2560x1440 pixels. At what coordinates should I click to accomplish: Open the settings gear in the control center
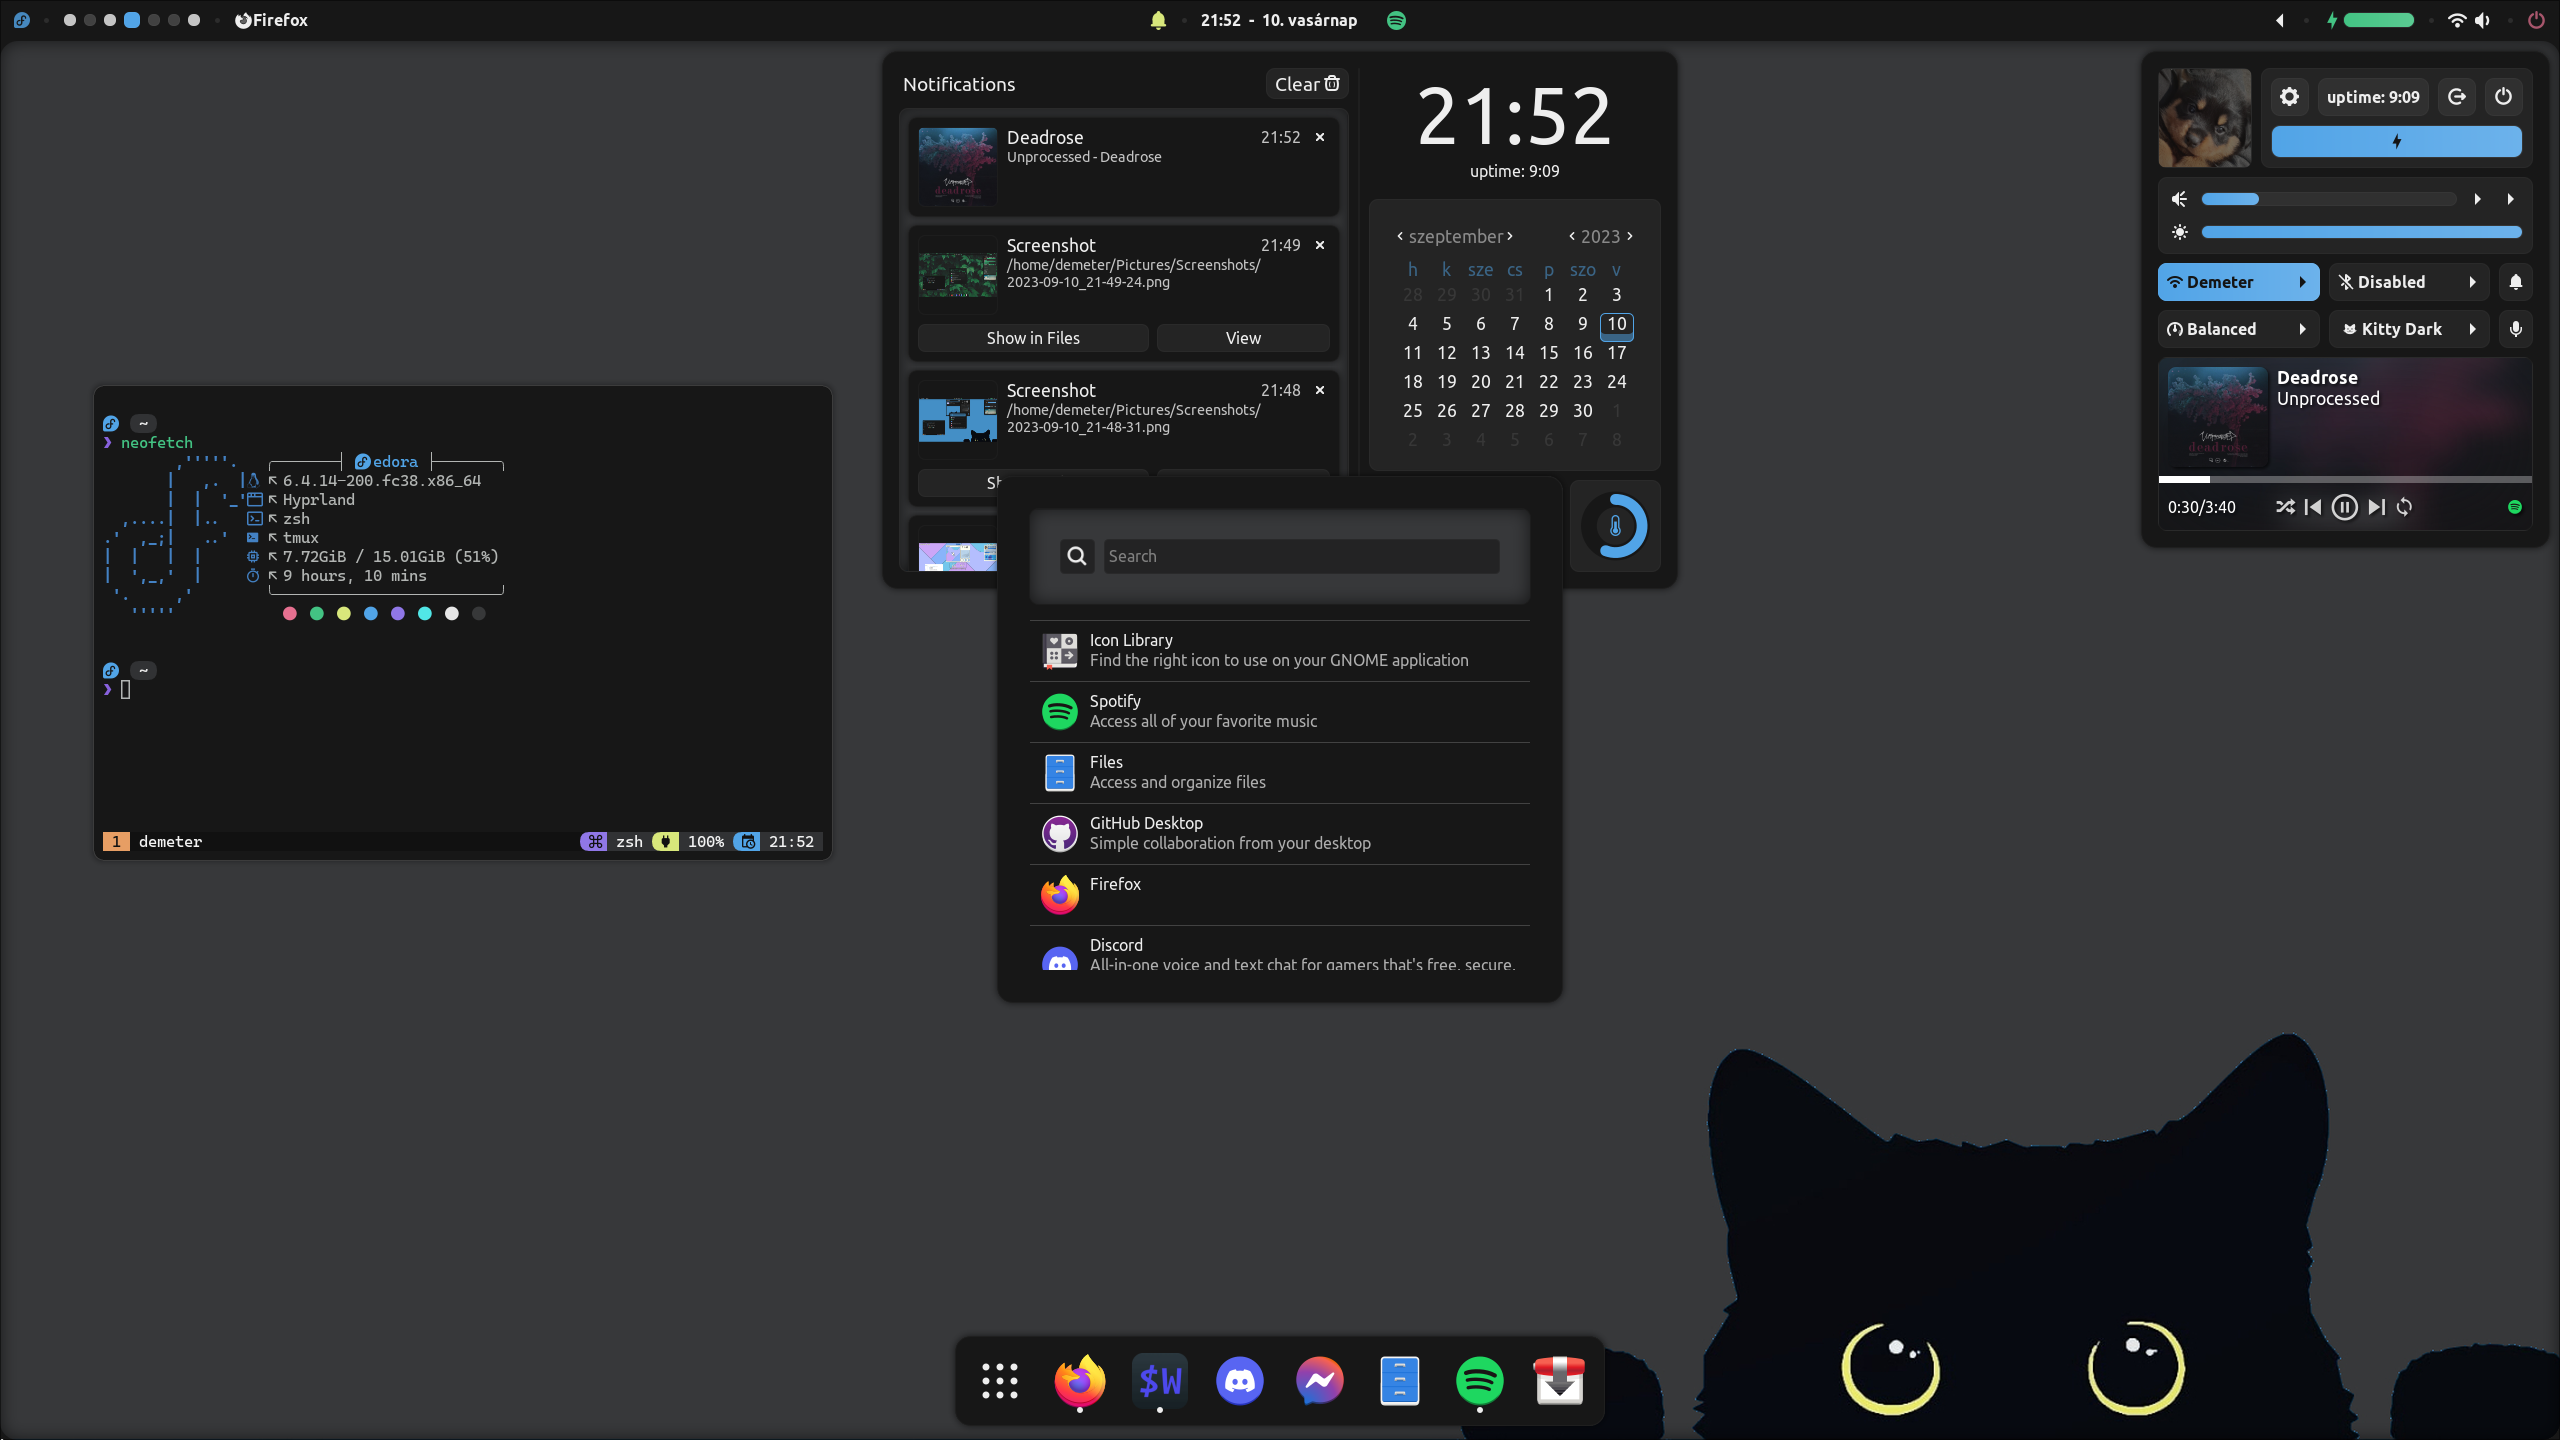(x=2290, y=96)
